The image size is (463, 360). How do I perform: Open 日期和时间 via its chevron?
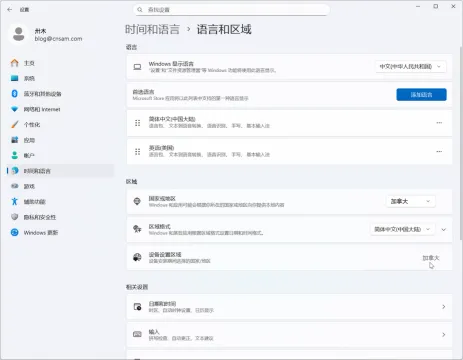[x=444, y=307]
